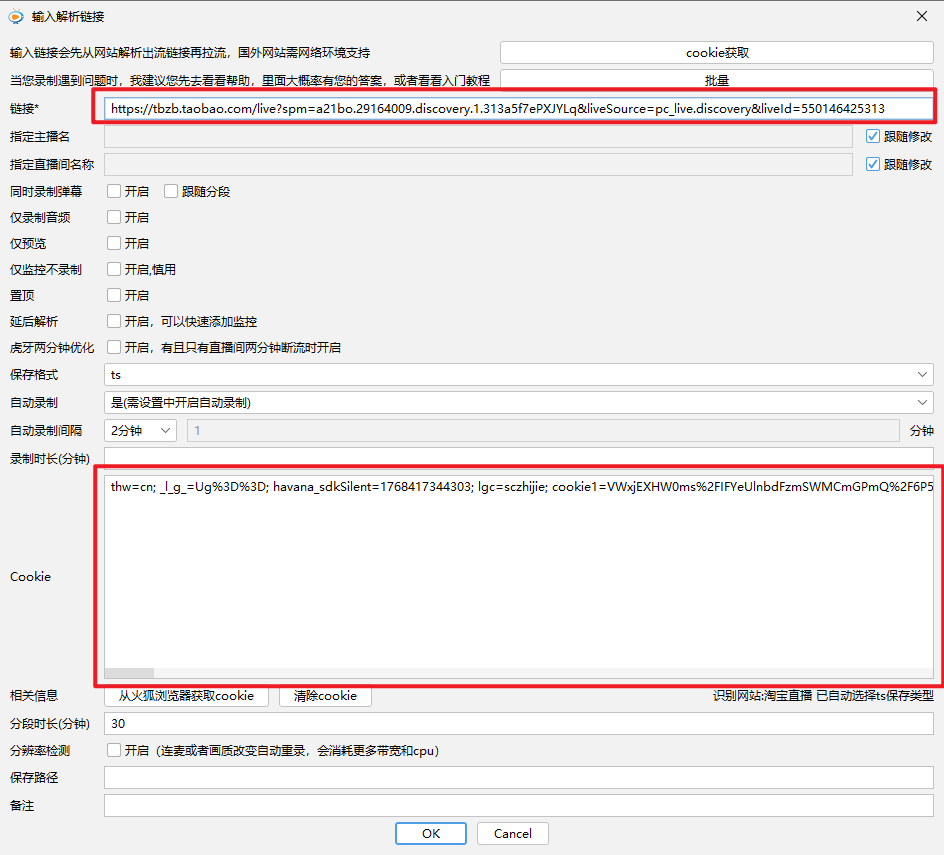Uncheck 跟随修改 beside 指定主播名
944x855 pixels.
(873, 136)
